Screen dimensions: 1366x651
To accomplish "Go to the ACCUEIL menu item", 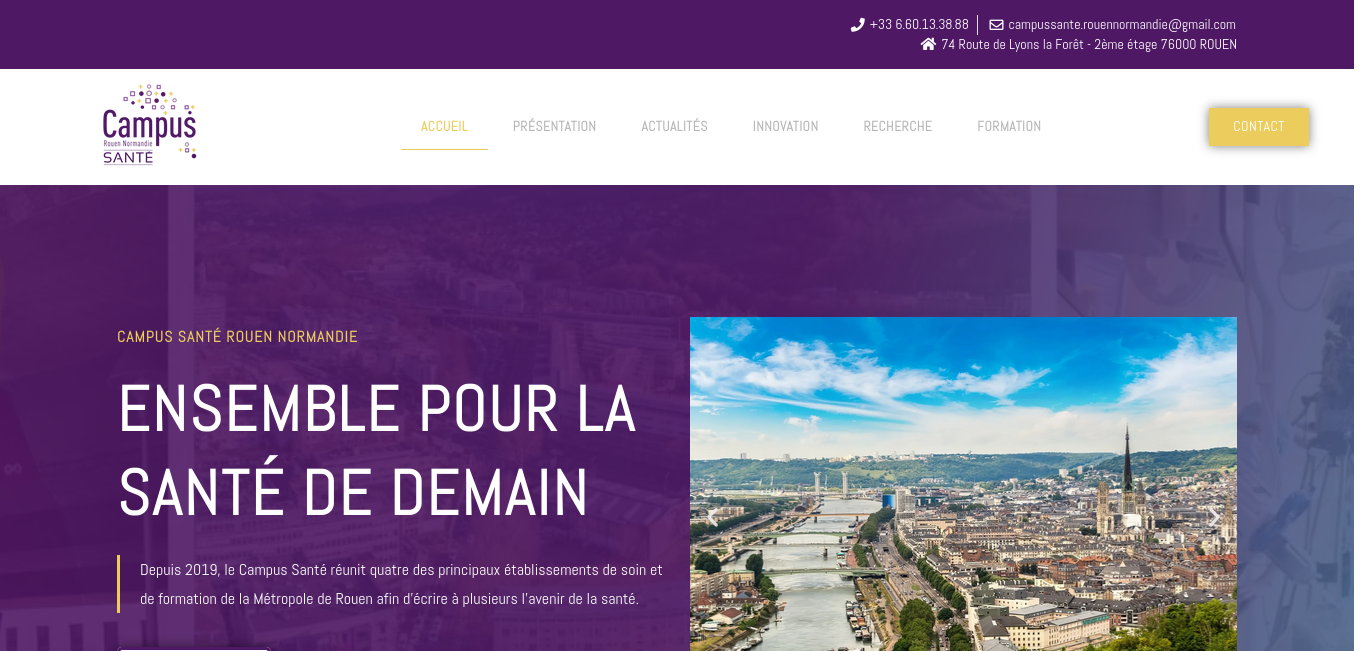I will coord(444,126).
